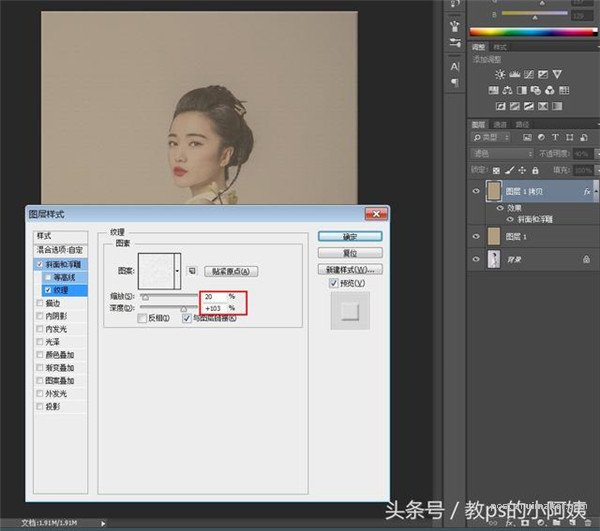
Task: Filter layers by pixel layers icon
Action: pyautogui.click(x=527, y=137)
